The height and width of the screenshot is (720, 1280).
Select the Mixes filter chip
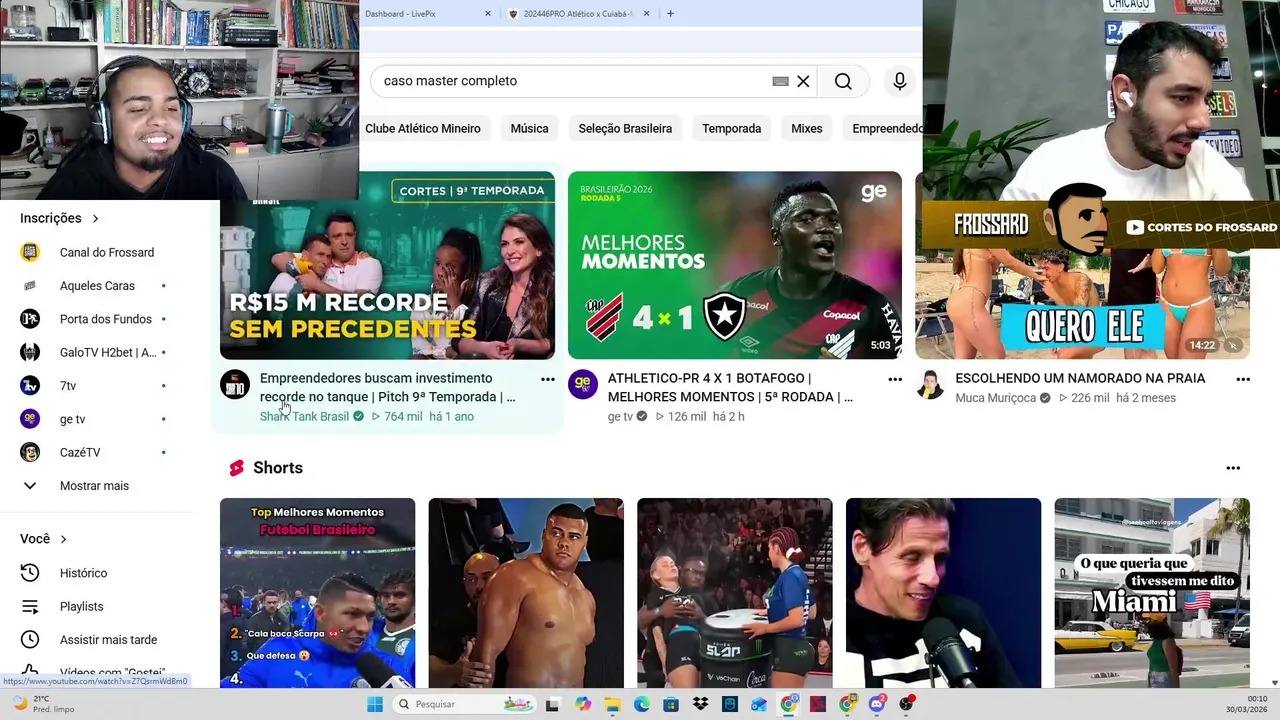807,128
